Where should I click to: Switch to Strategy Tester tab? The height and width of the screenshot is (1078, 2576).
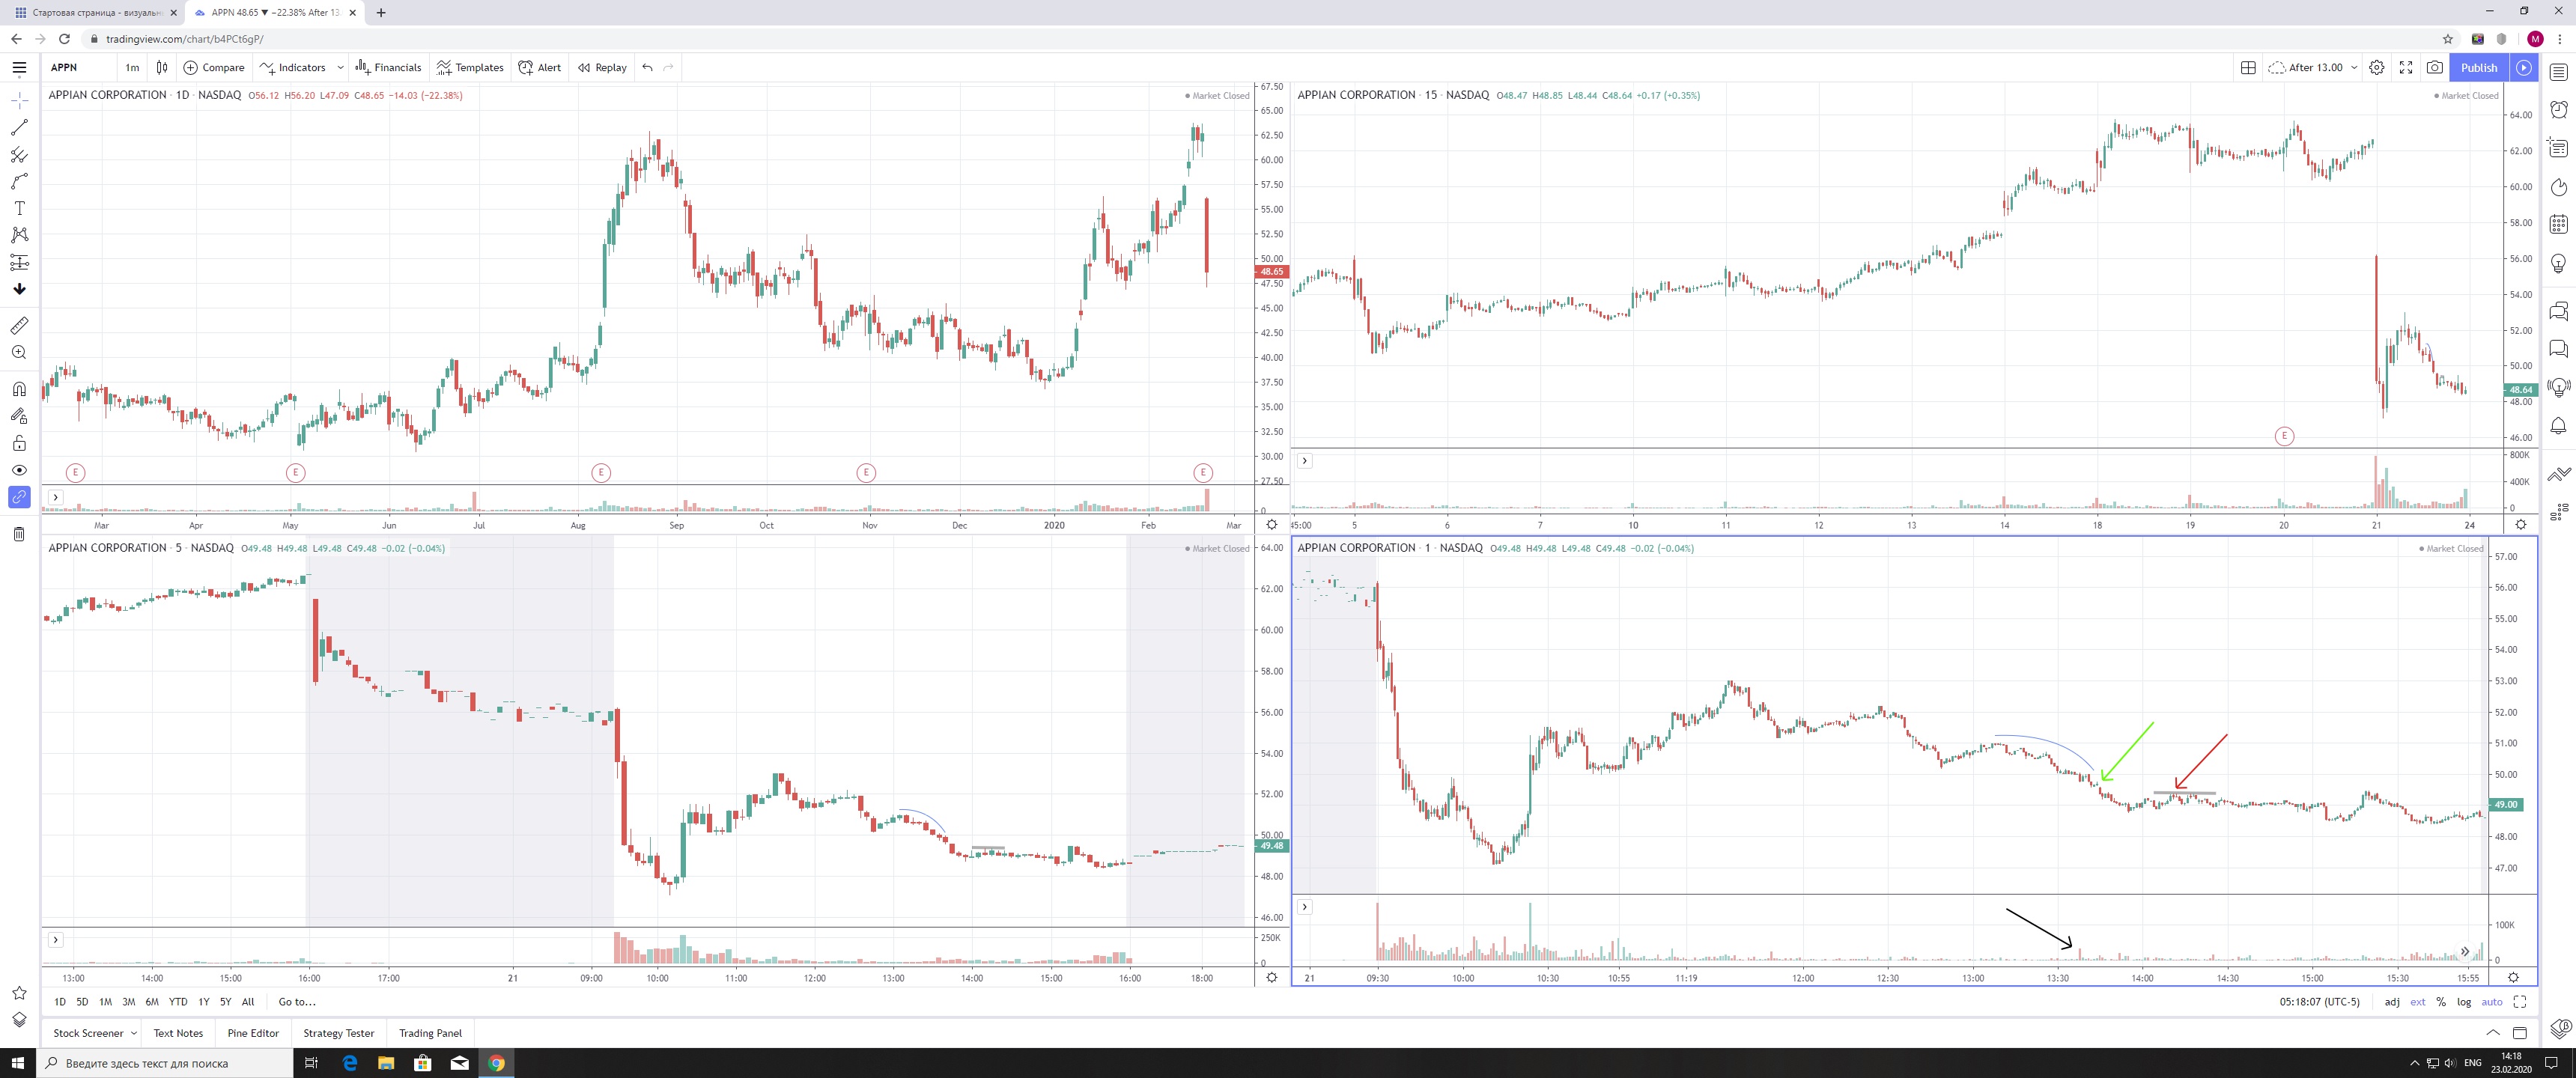(x=338, y=1033)
